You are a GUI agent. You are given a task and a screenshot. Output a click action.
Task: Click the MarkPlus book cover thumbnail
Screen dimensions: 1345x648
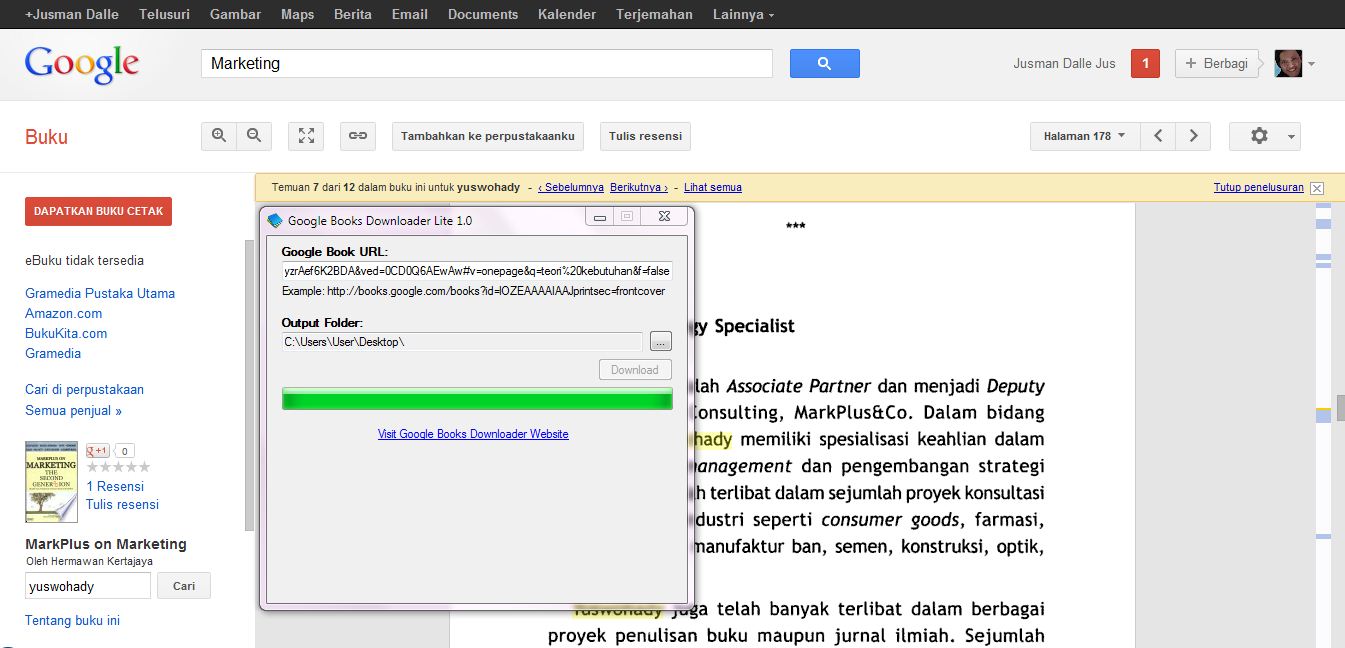point(51,482)
